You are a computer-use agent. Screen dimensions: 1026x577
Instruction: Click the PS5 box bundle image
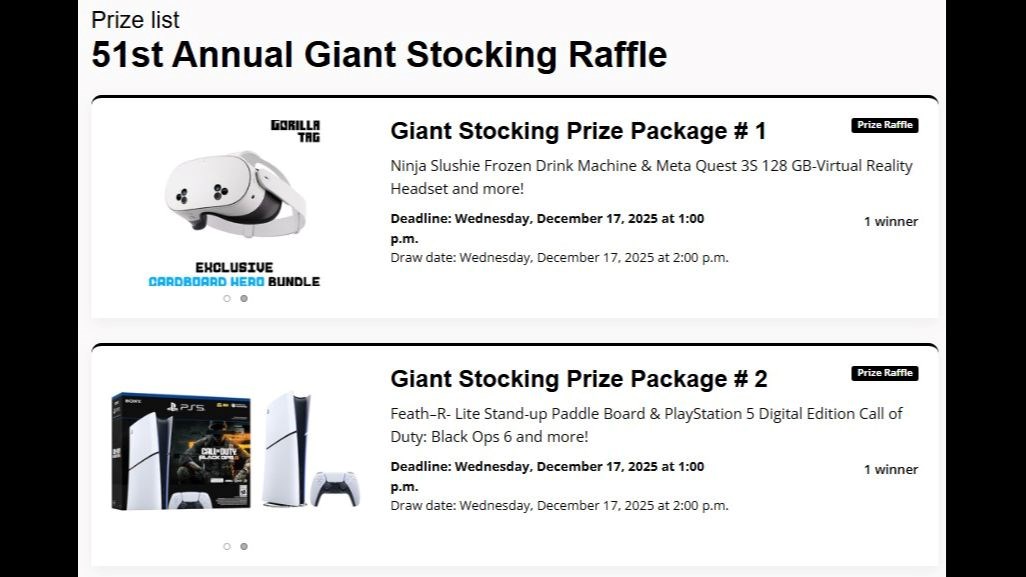181,451
